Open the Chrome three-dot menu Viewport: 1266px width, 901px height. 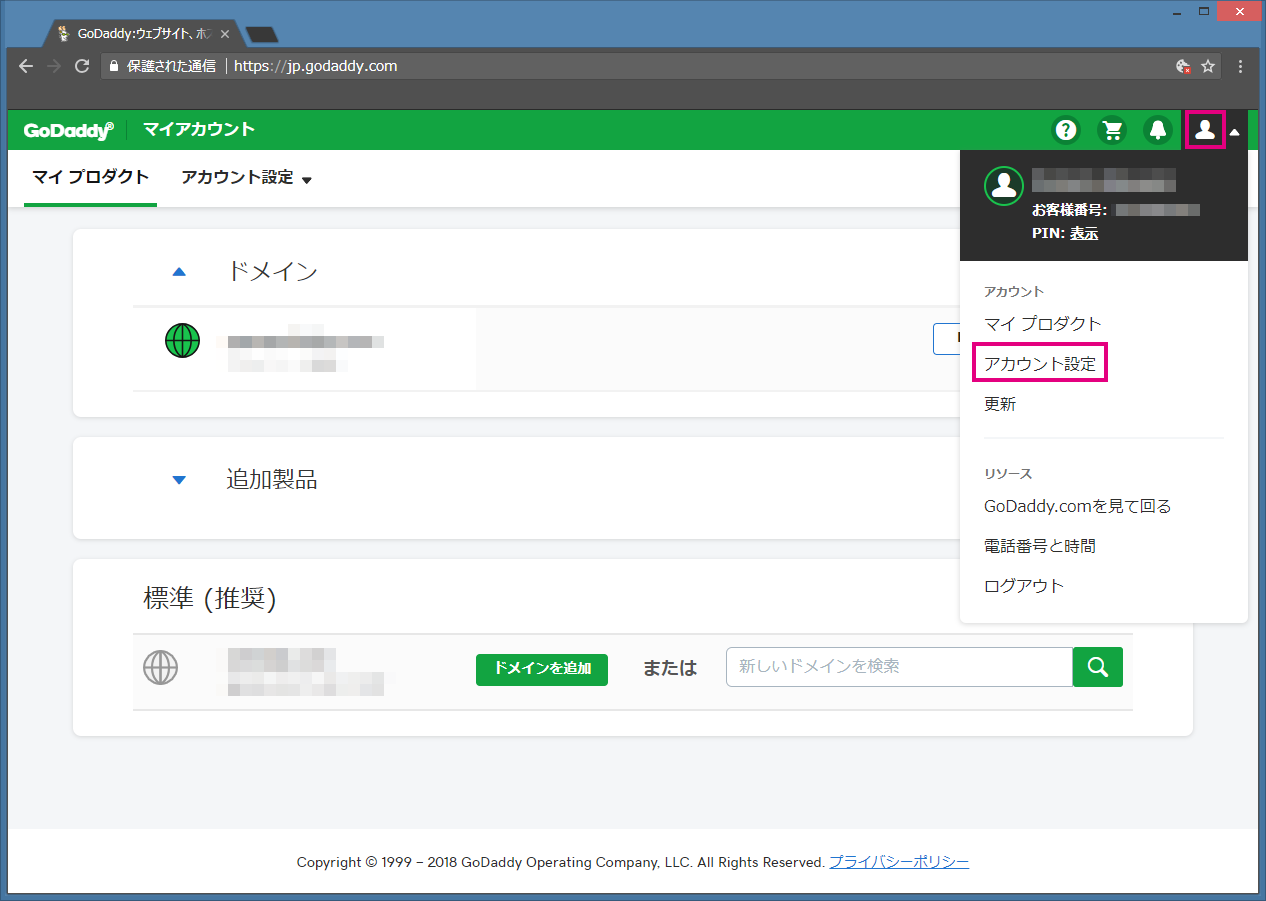tap(1241, 66)
